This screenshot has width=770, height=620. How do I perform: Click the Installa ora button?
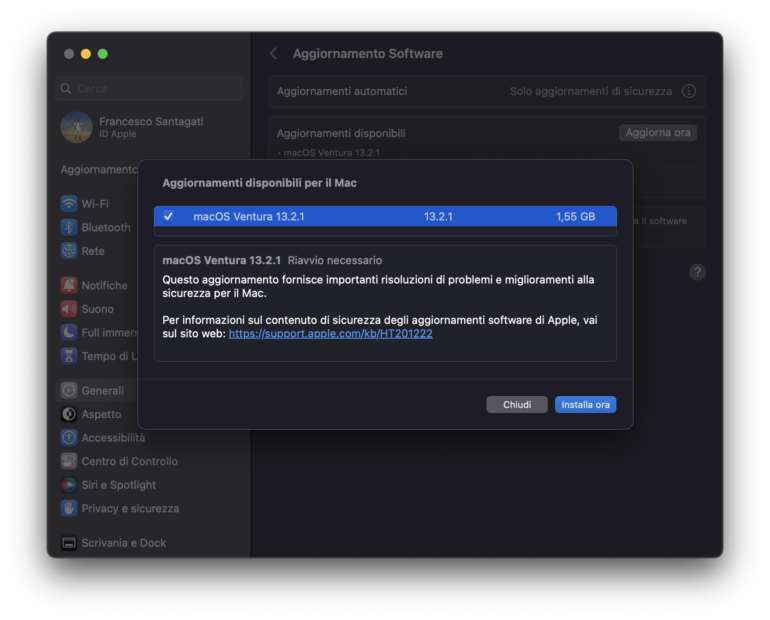585,404
